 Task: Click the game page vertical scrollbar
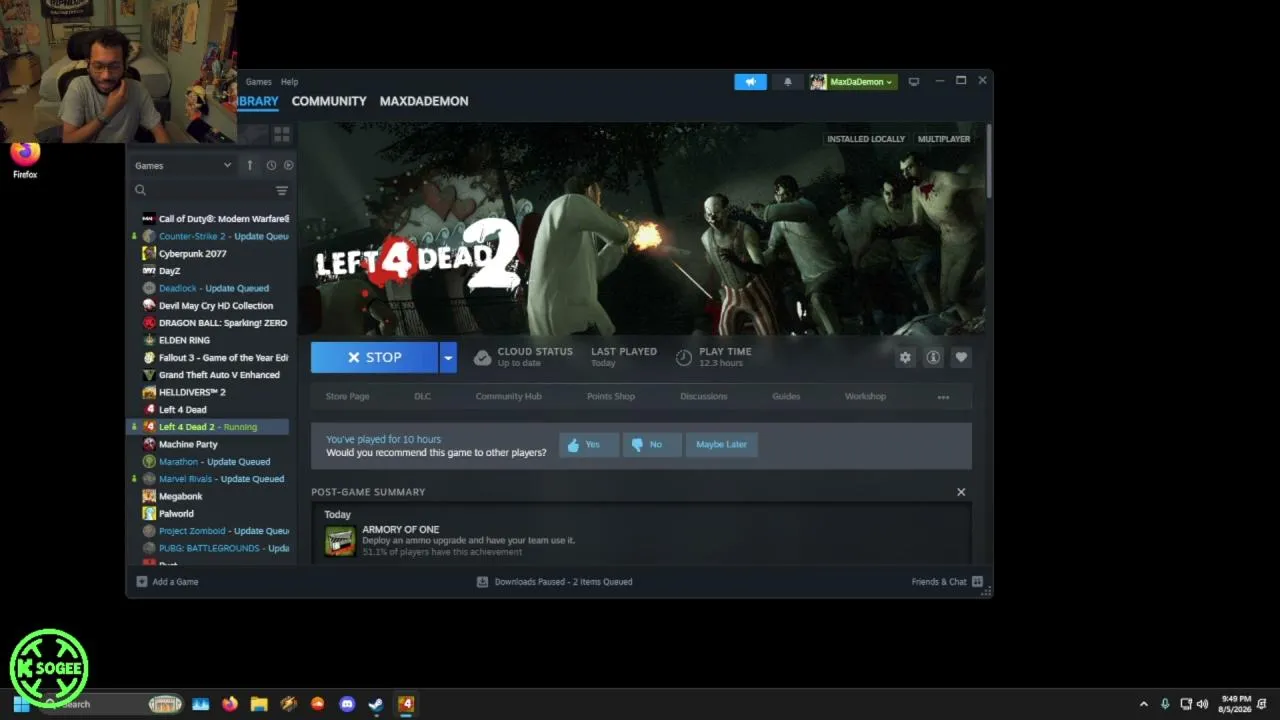coord(988,162)
